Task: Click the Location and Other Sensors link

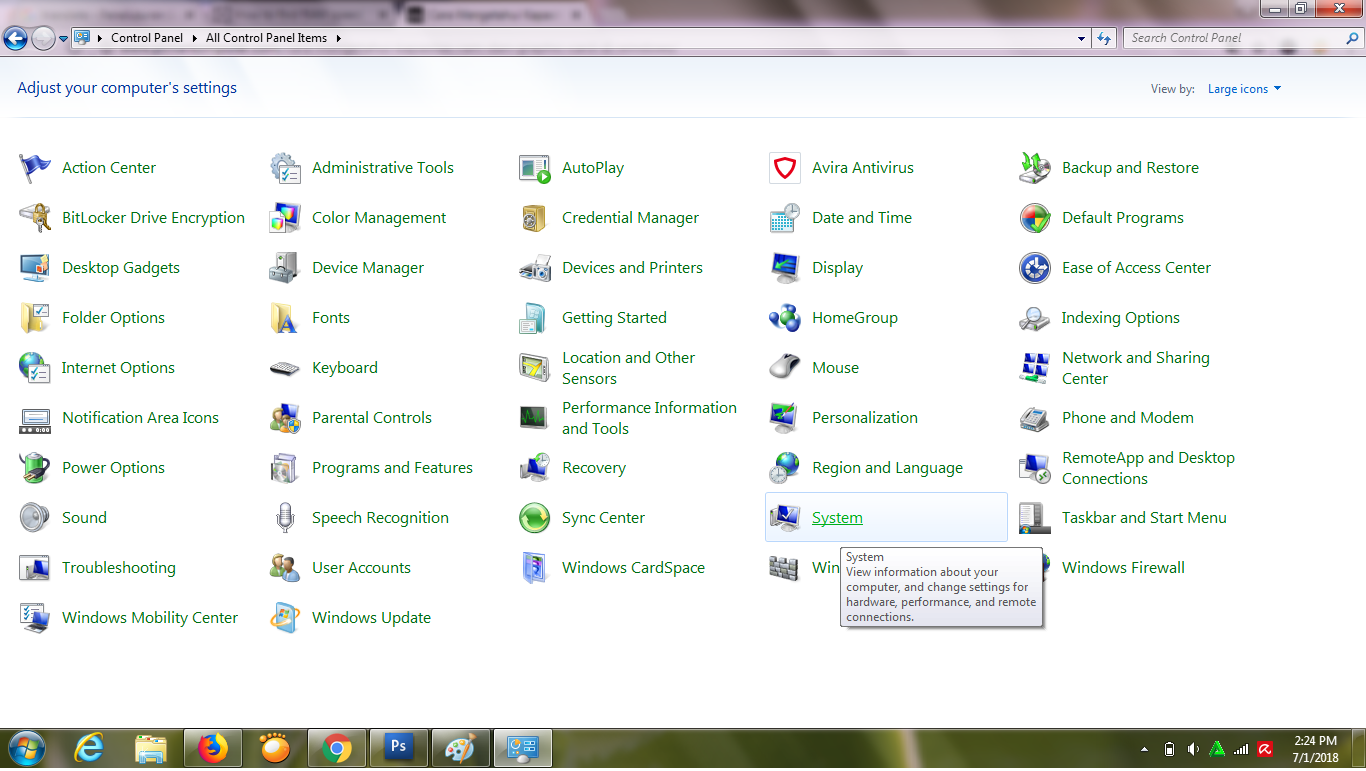Action: [628, 368]
